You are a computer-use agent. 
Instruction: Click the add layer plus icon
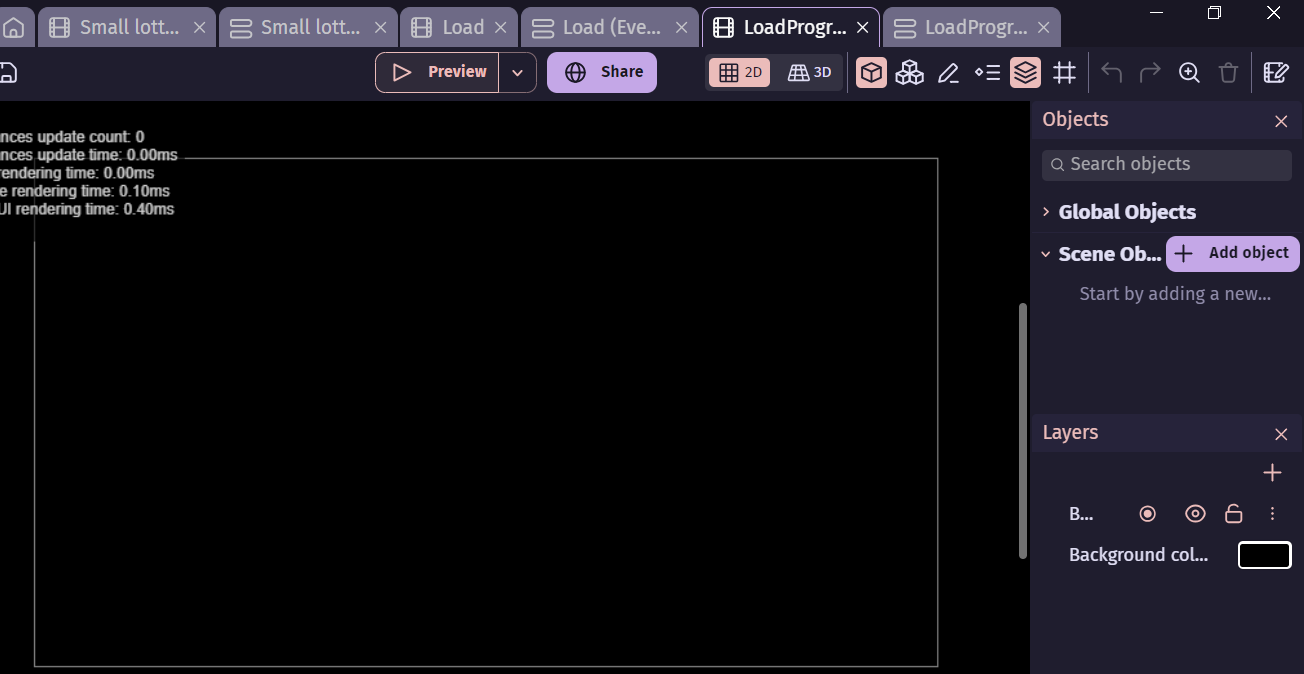point(1272,473)
